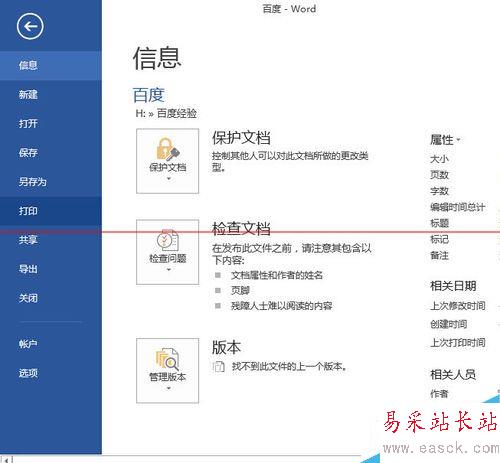Screen dimensions: 500x463
Task: Click the 页脚 bullet item
Action: [x=240, y=290]
